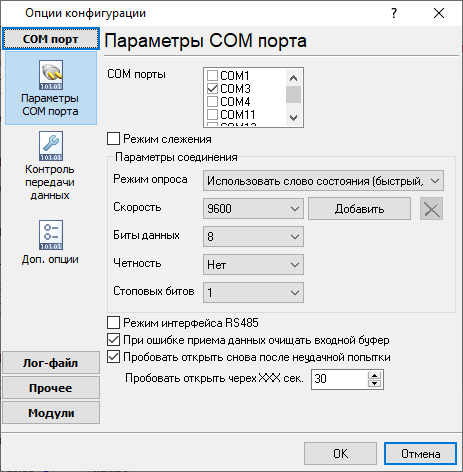Click the retry seconds field showing 30
The height and width of the screenshot is (472, 463).
pyautogui.click(x=339, y=379)
